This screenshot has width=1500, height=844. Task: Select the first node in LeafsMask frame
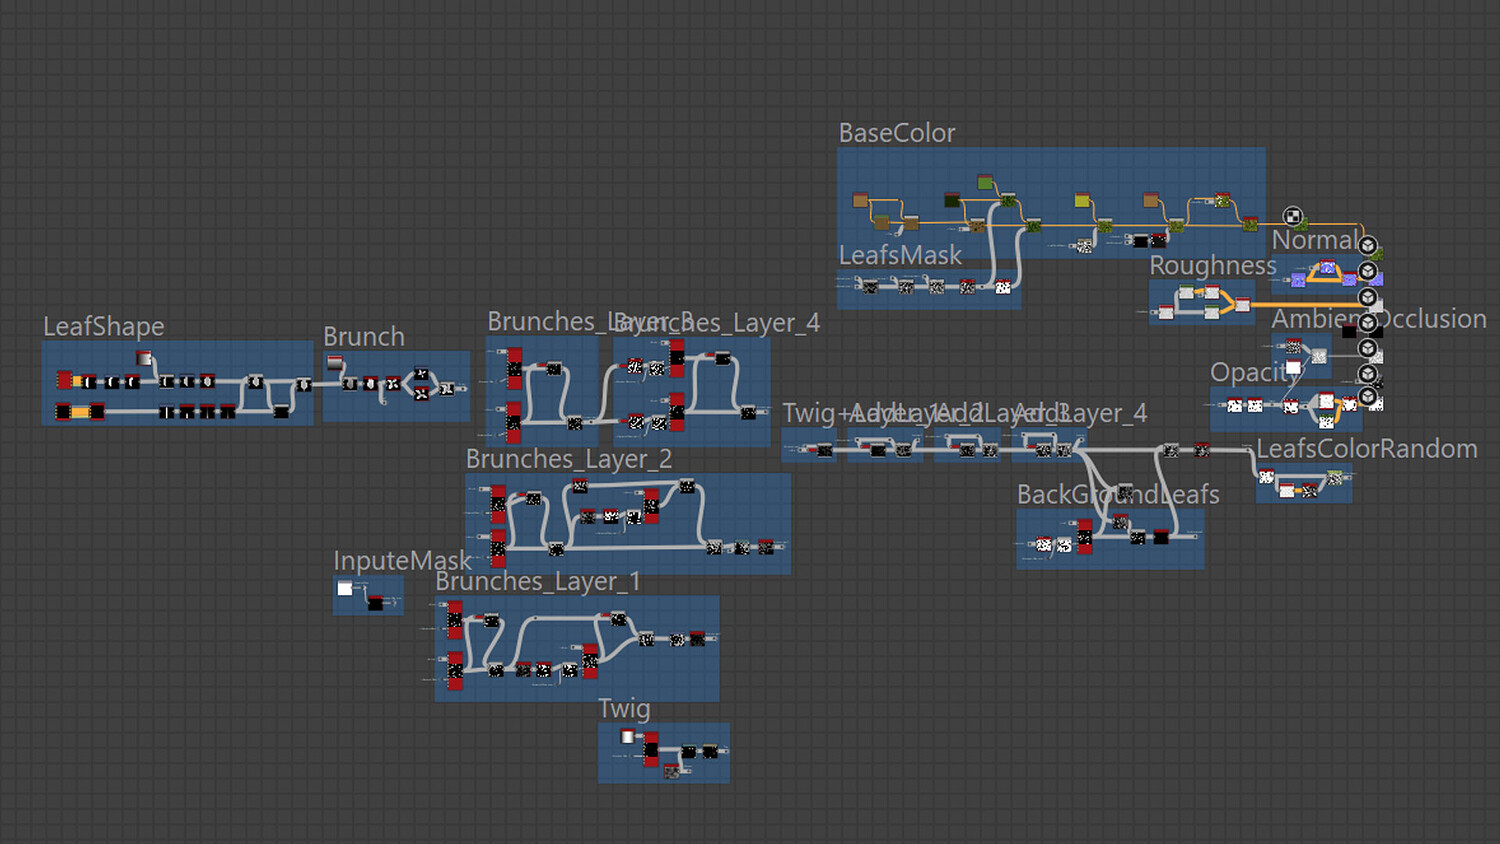click(x=870, y=287)
